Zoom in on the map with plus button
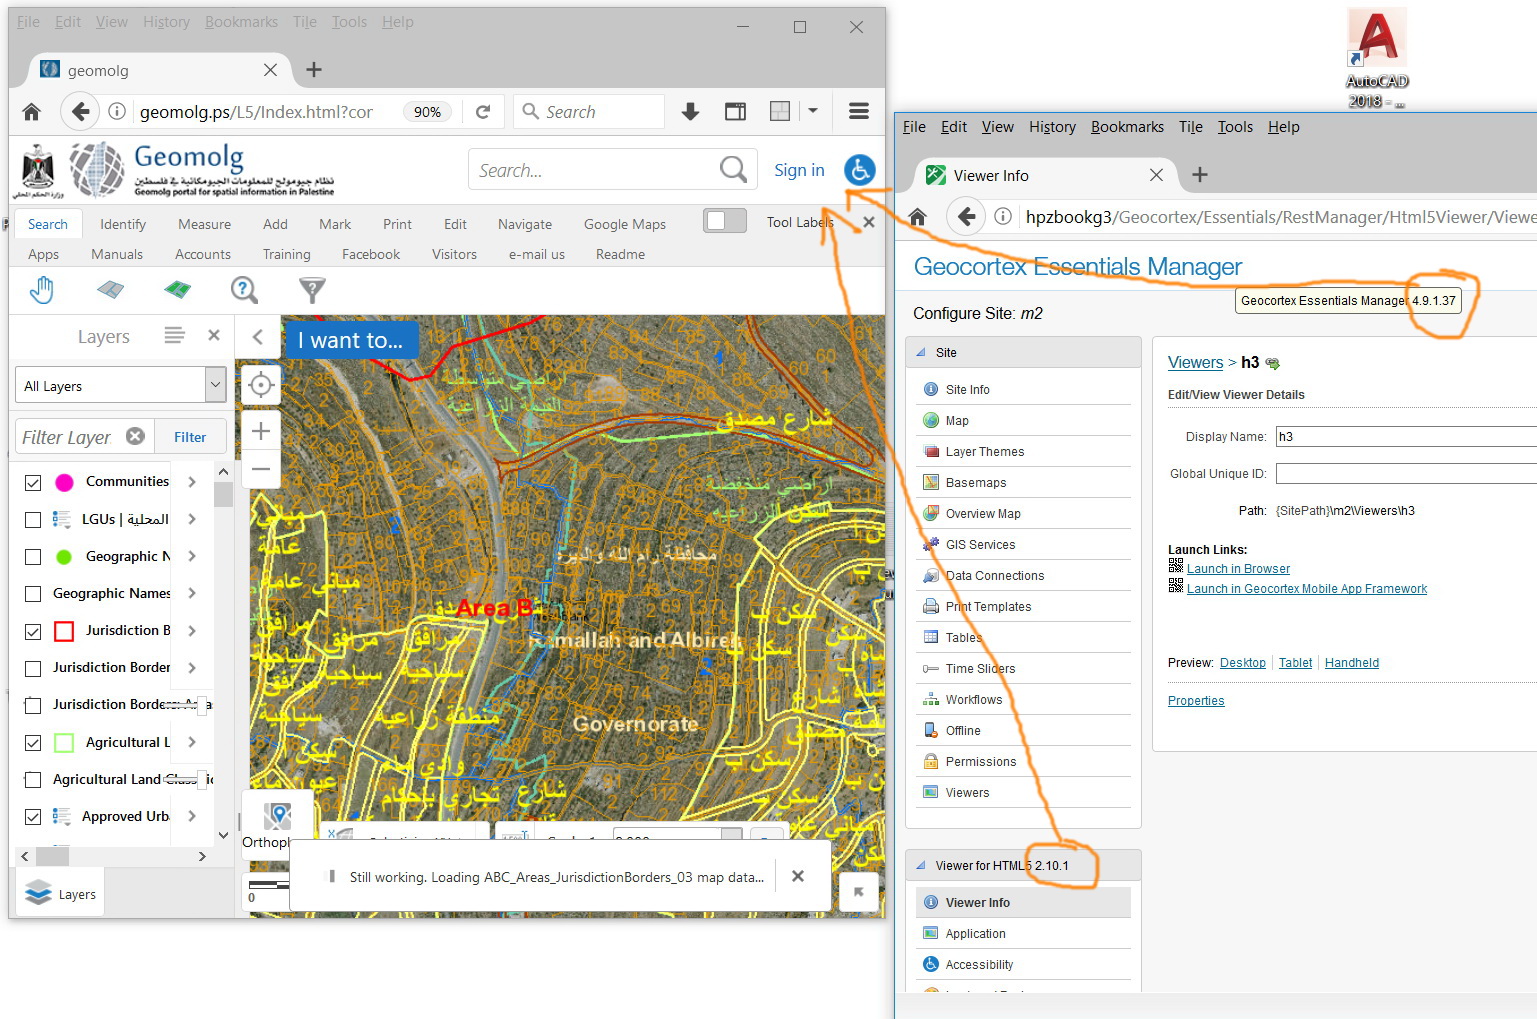 (x=261, y=431)
